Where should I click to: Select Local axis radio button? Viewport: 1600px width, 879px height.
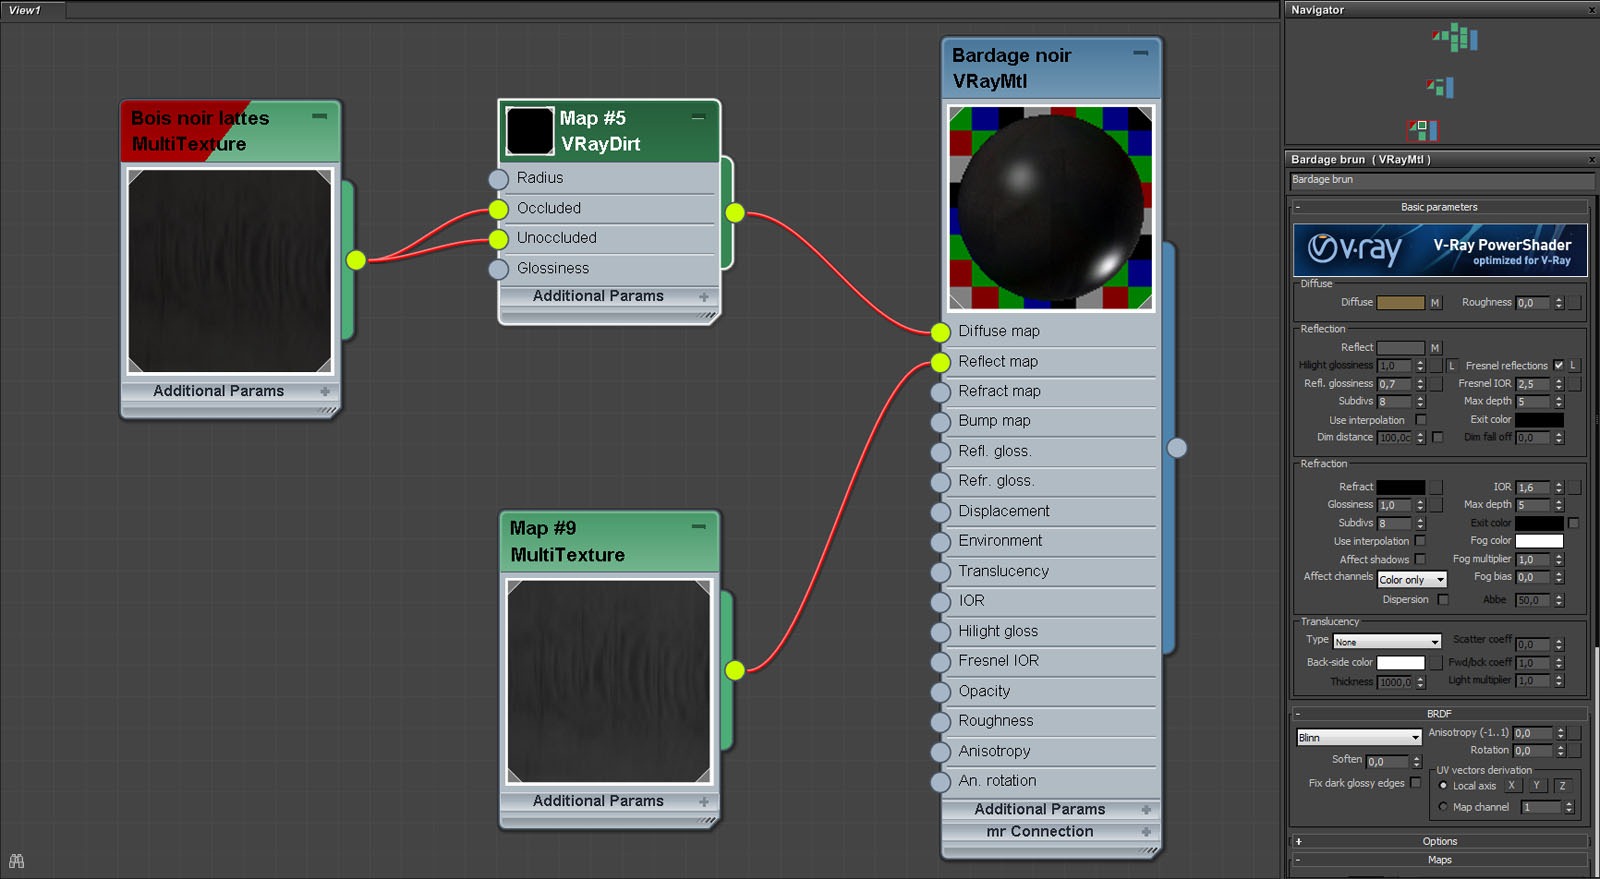pyautogui.click(x=1443, y=785)
